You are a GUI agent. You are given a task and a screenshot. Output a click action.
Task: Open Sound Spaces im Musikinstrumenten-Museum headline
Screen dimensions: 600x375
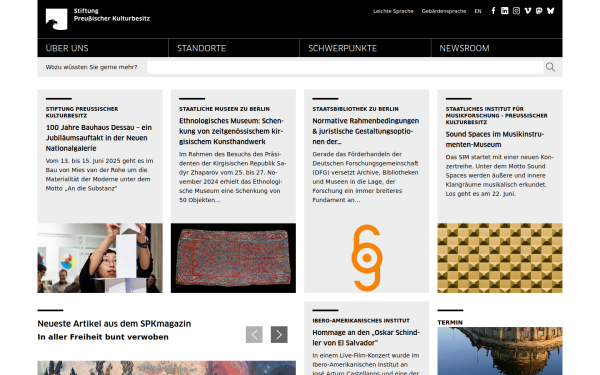[495, 139]
